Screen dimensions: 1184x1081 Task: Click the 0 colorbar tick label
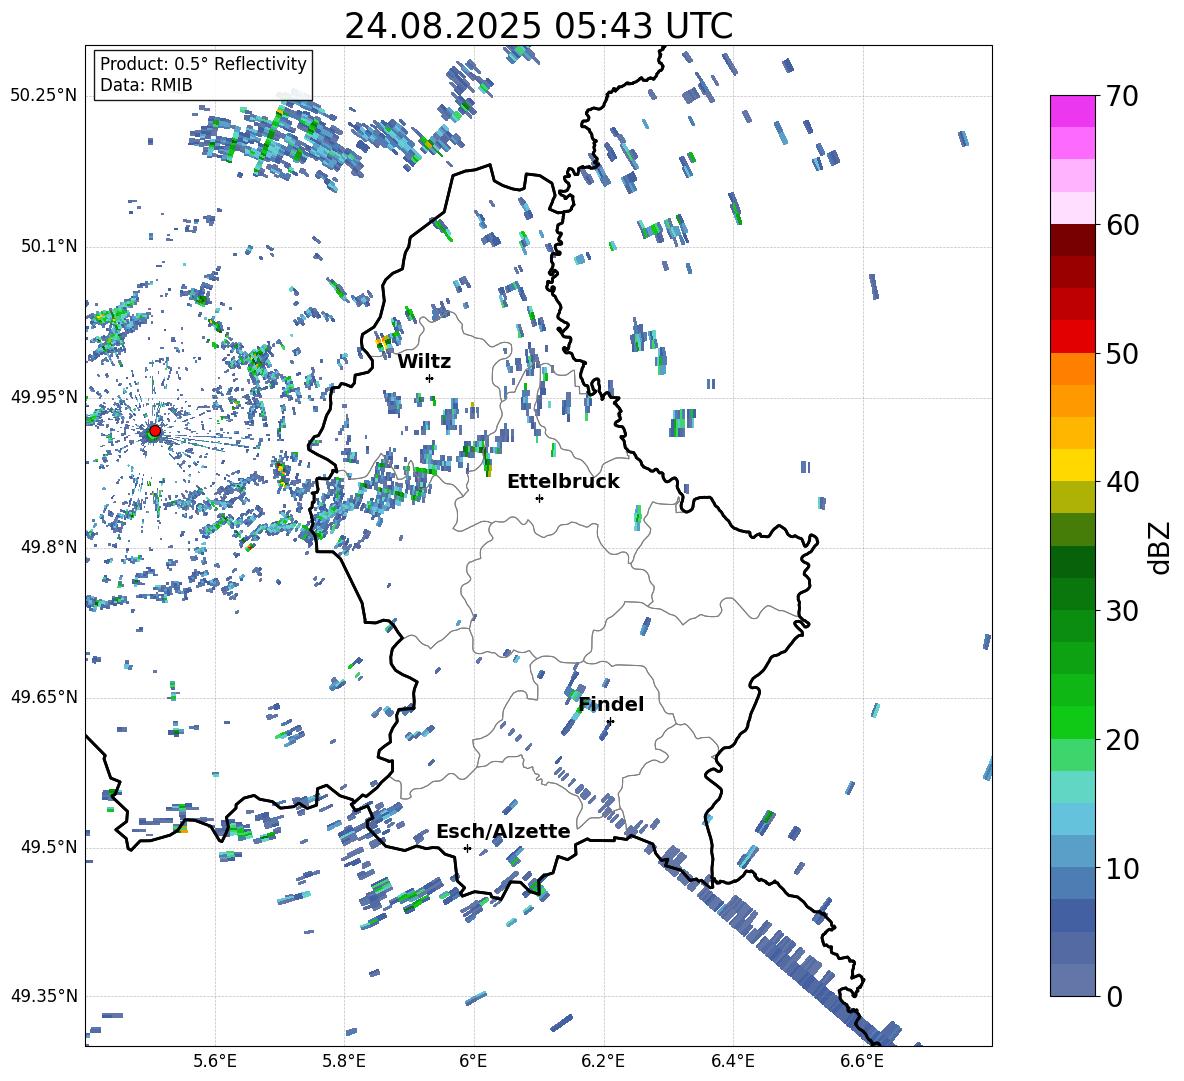point(1114,996)
